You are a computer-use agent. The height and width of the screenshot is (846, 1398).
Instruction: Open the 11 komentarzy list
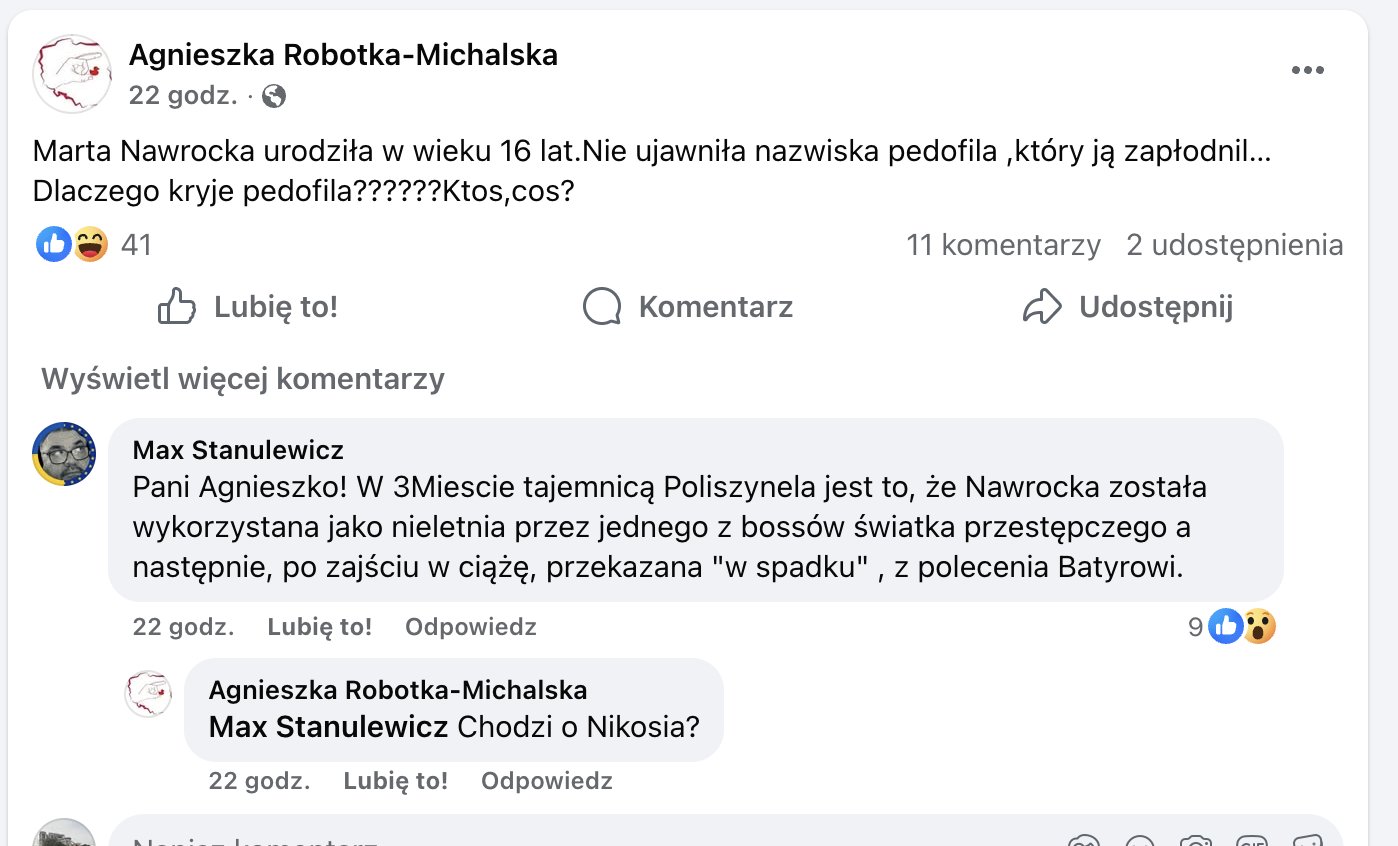tap(1003, 245)
